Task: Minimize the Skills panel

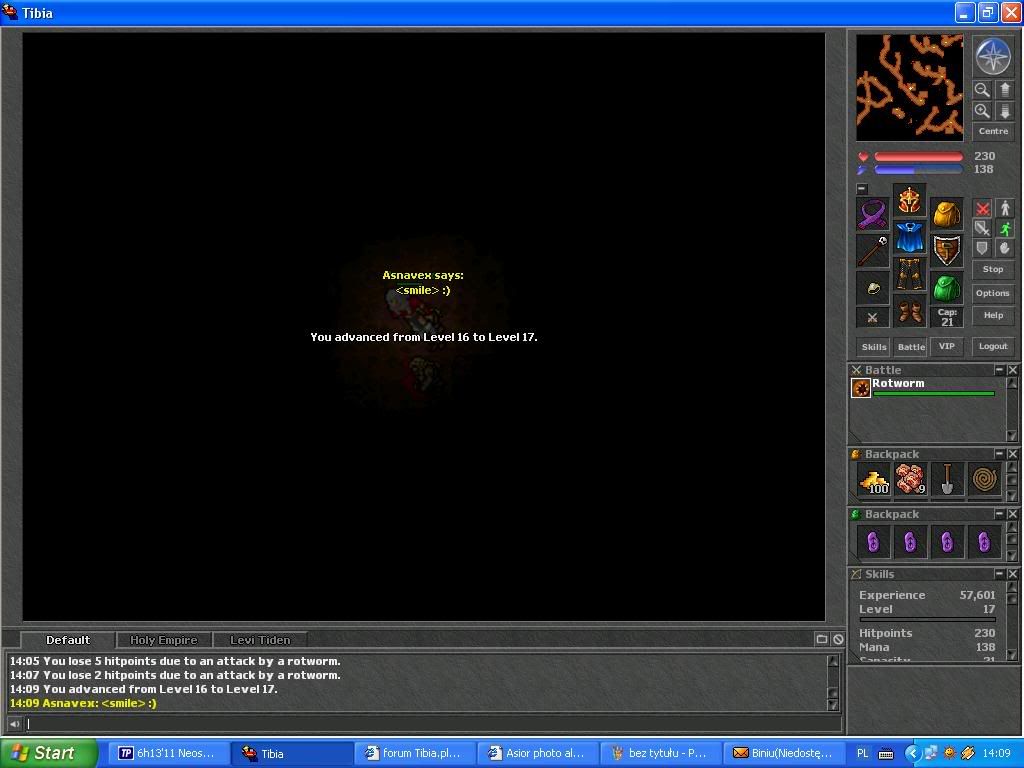Action: coord(999,573)
